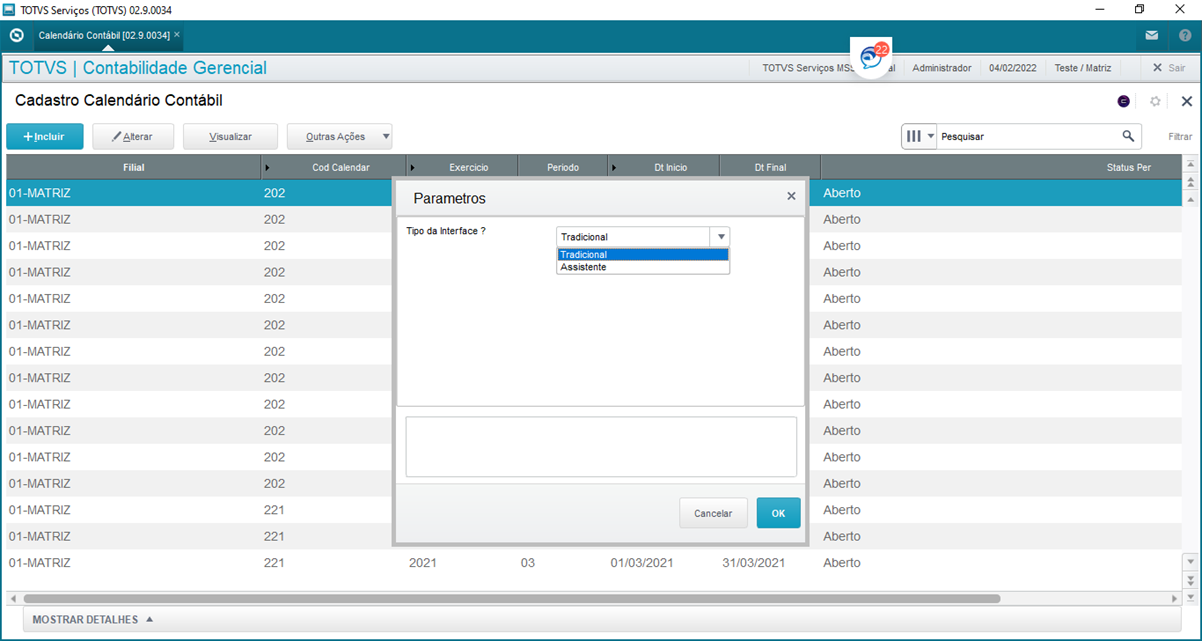Click the Incluir button
The image size is (1202, 641).
pos(45,137)
